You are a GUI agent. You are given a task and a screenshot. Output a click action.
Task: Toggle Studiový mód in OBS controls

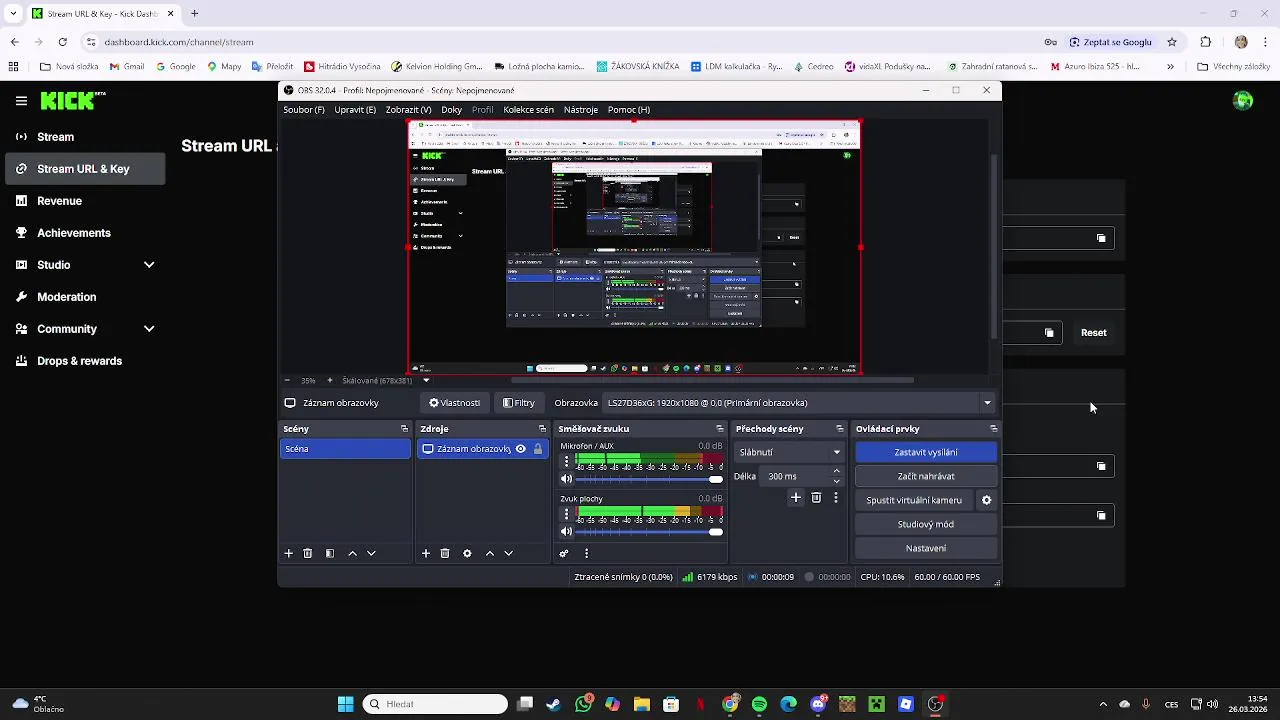(925, 524)
